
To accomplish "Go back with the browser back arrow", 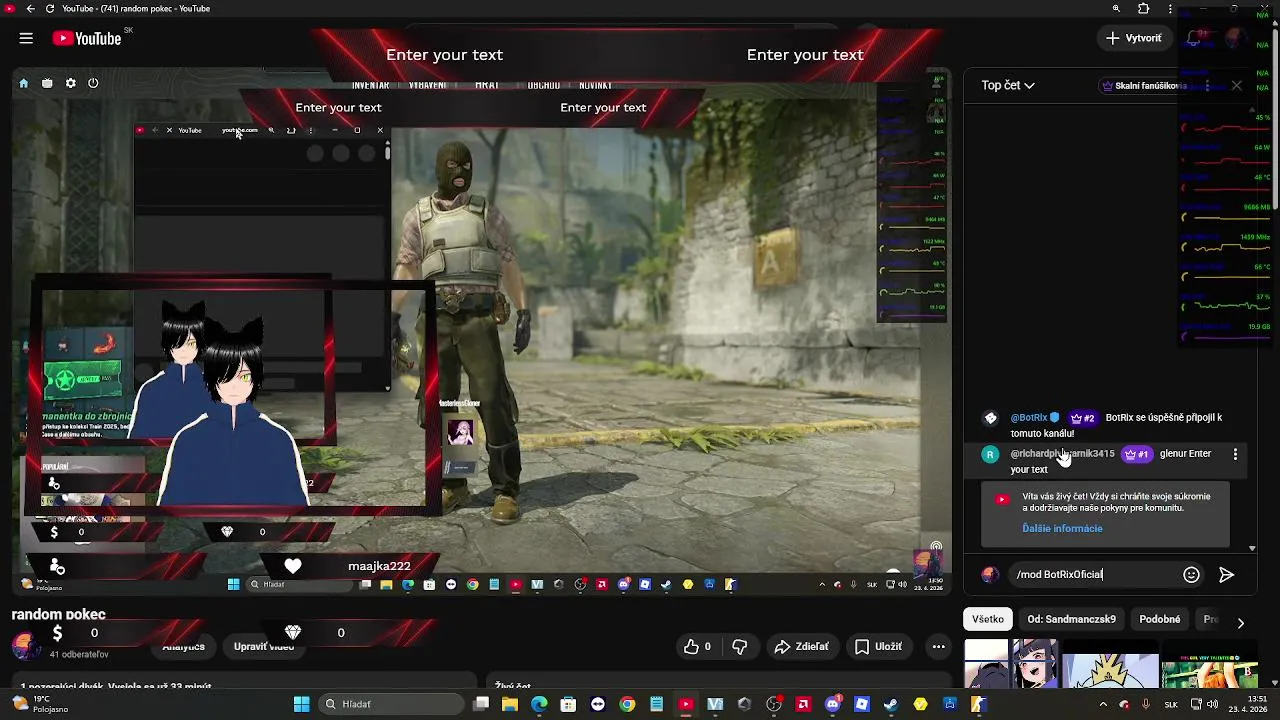I will (x=31, y=9).
